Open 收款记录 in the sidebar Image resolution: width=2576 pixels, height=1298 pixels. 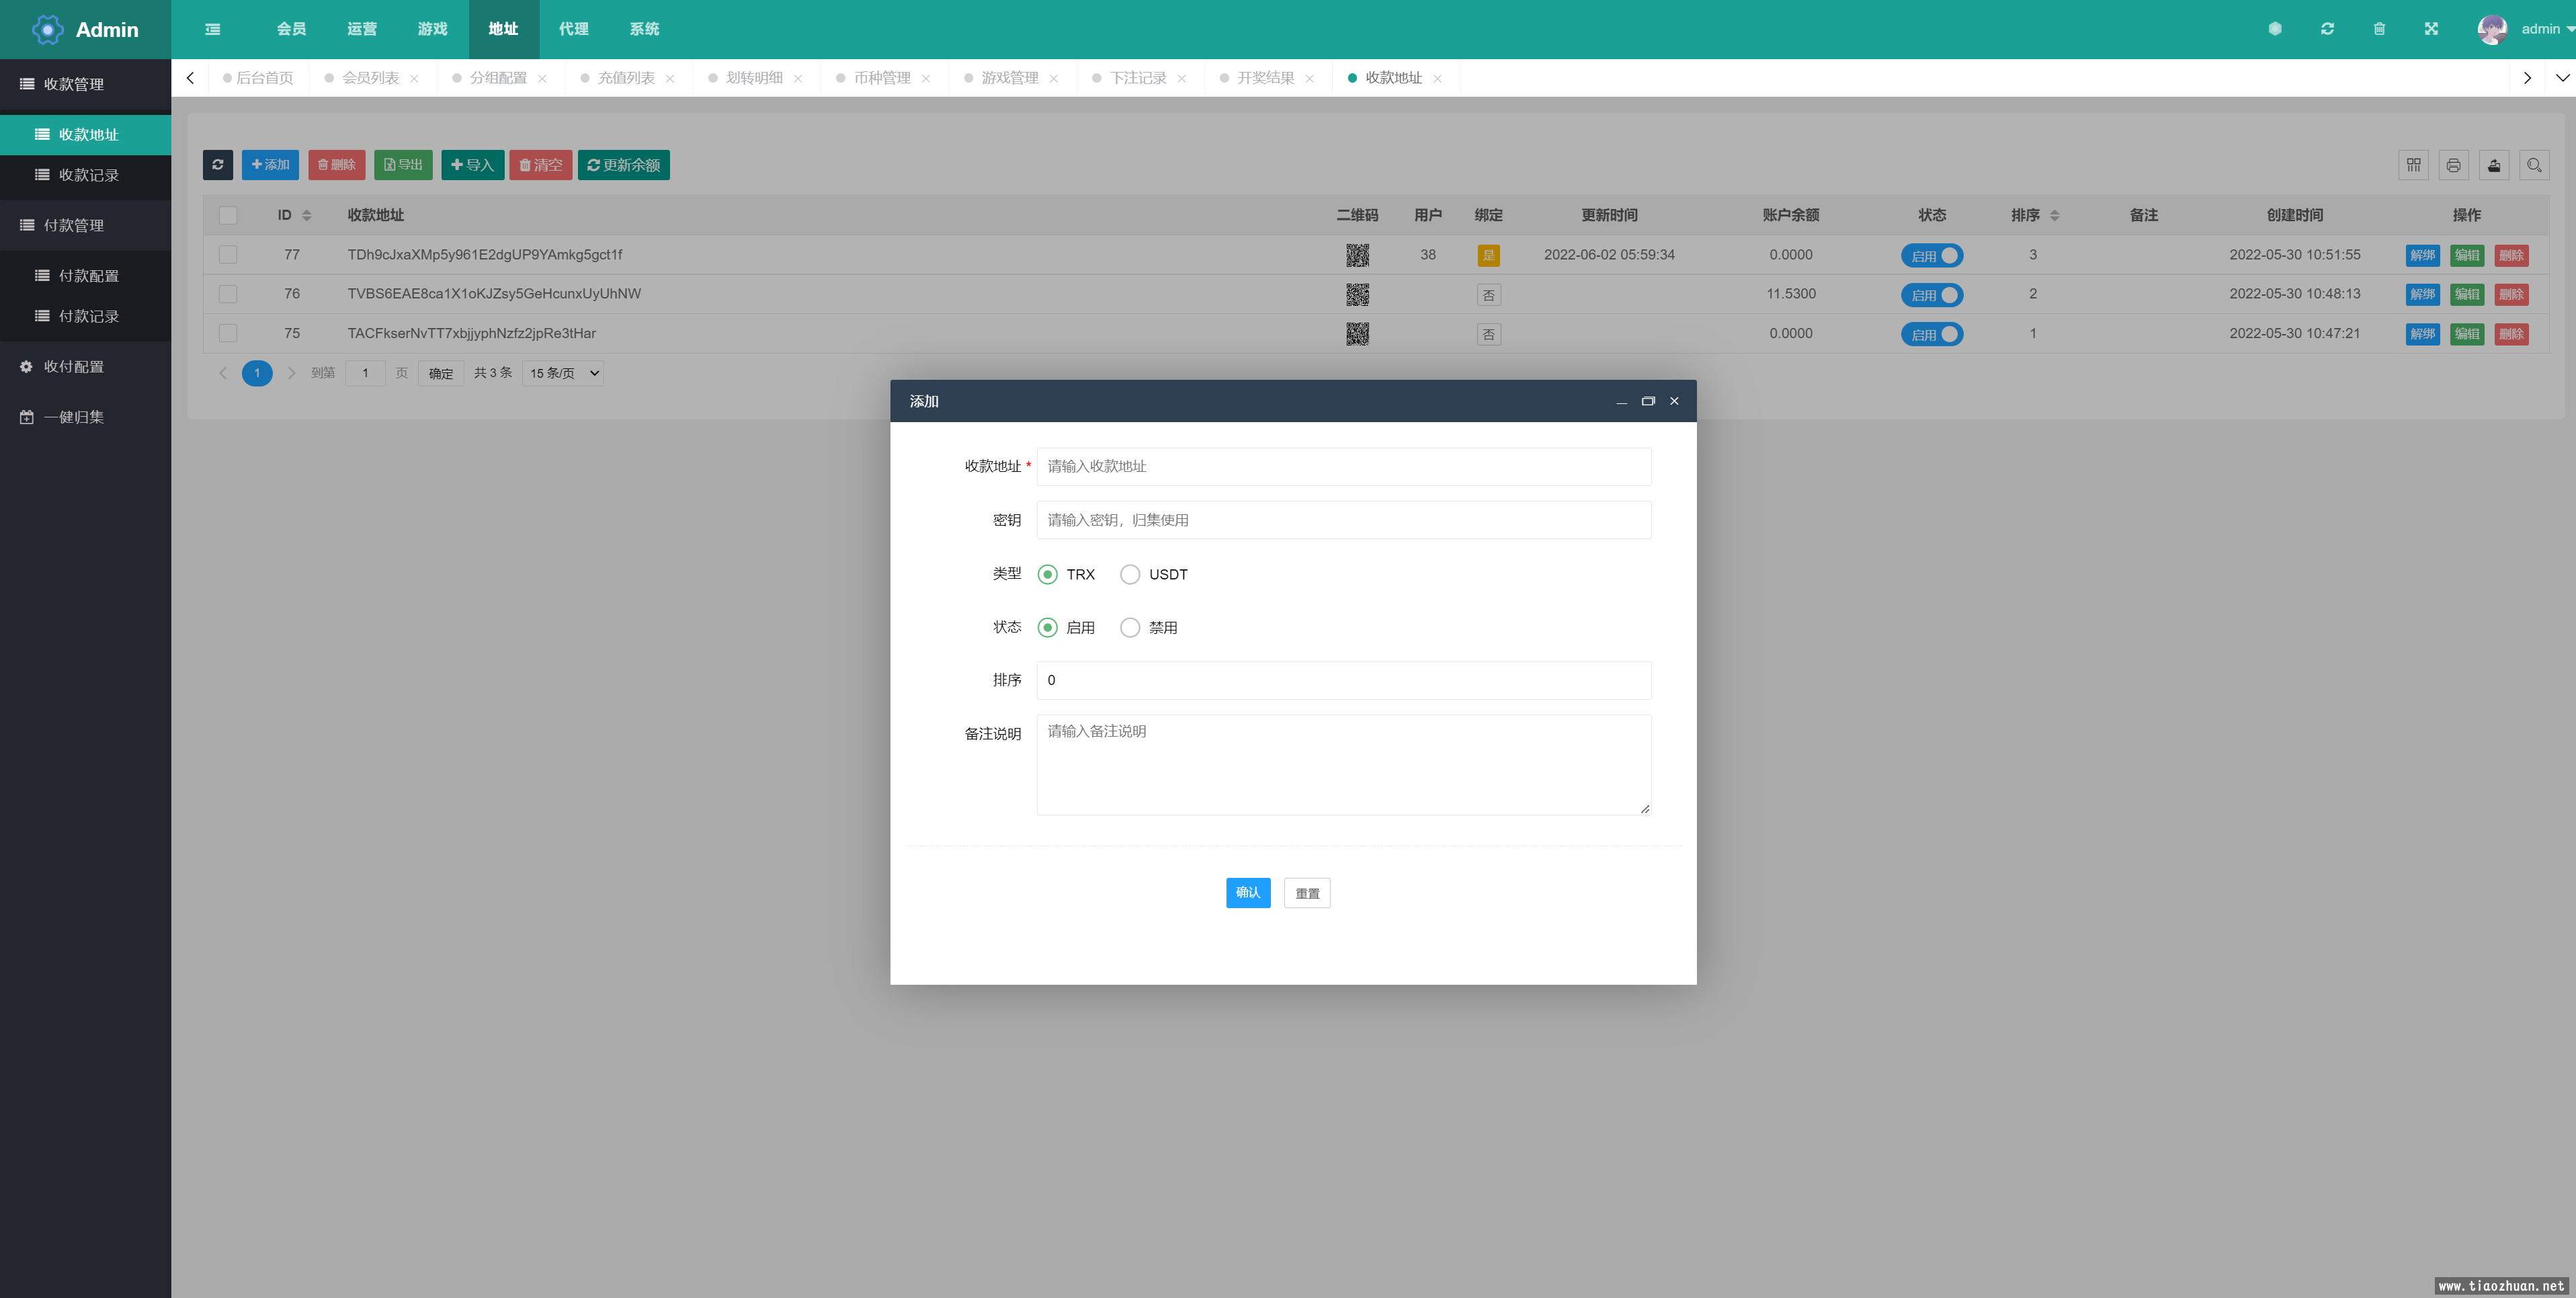[x=85, y=175]
